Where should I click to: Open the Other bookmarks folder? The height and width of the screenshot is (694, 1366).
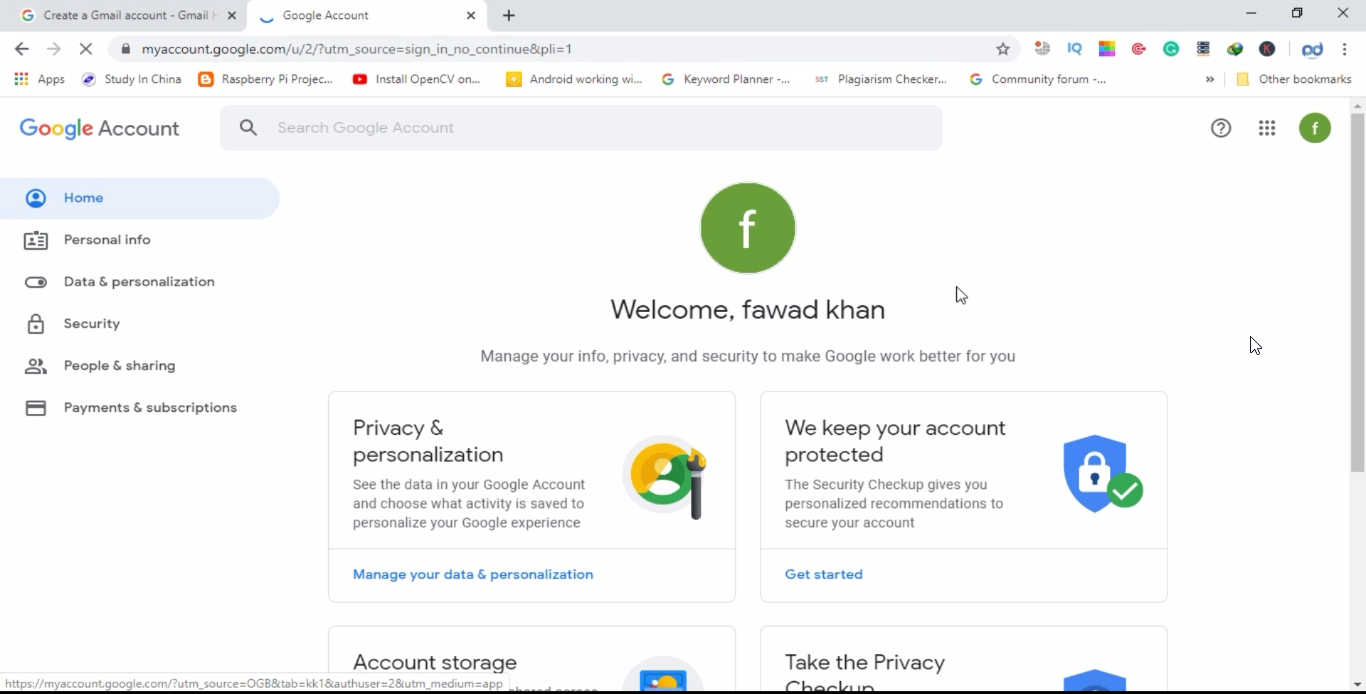click(x=1294, y=79)
